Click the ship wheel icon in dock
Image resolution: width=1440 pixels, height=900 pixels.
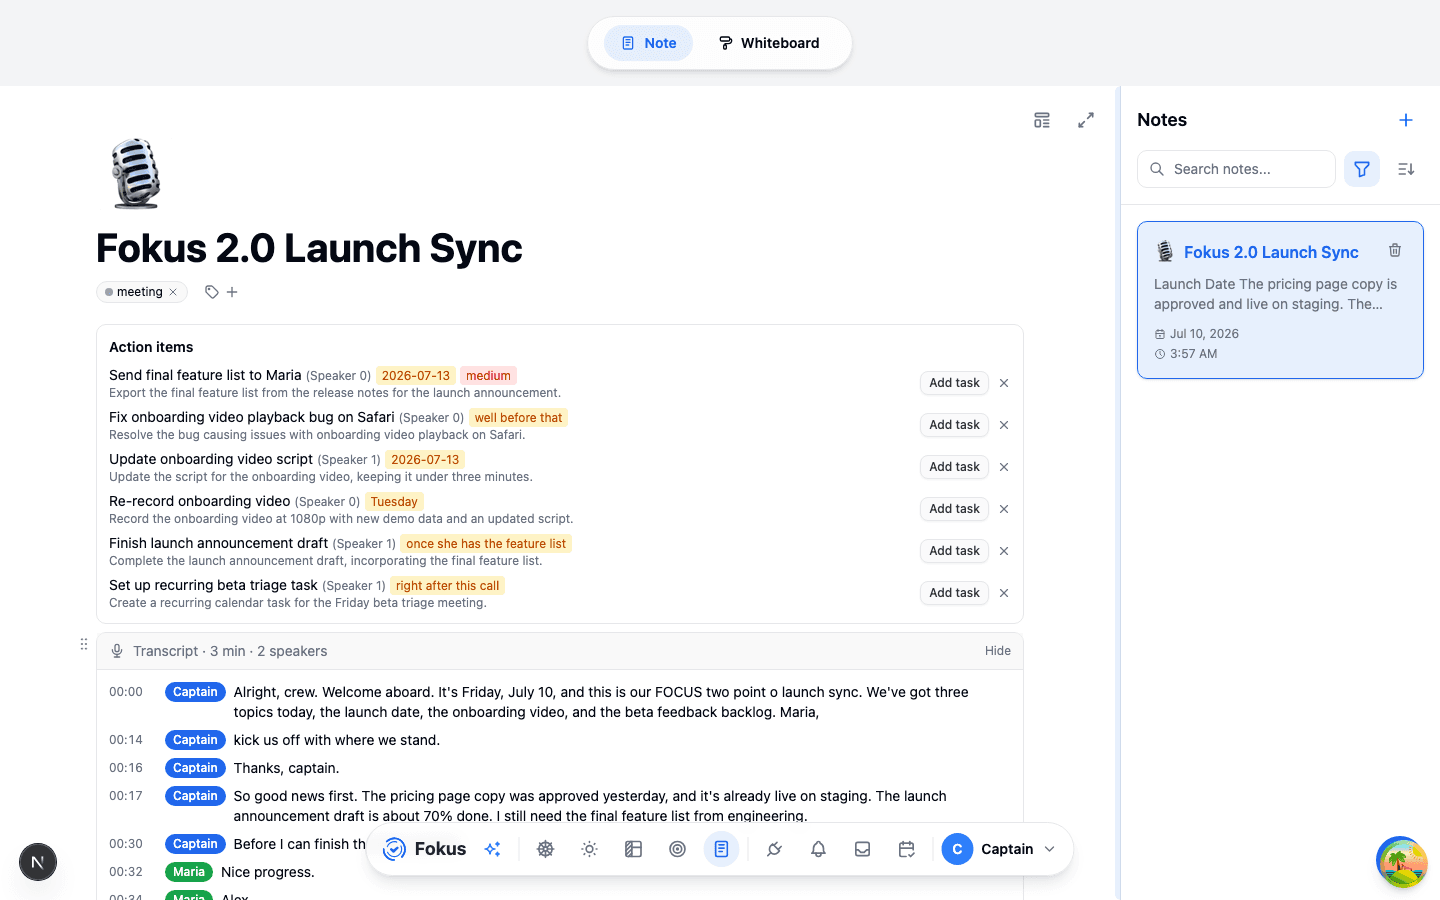click(x=545, y=849)
